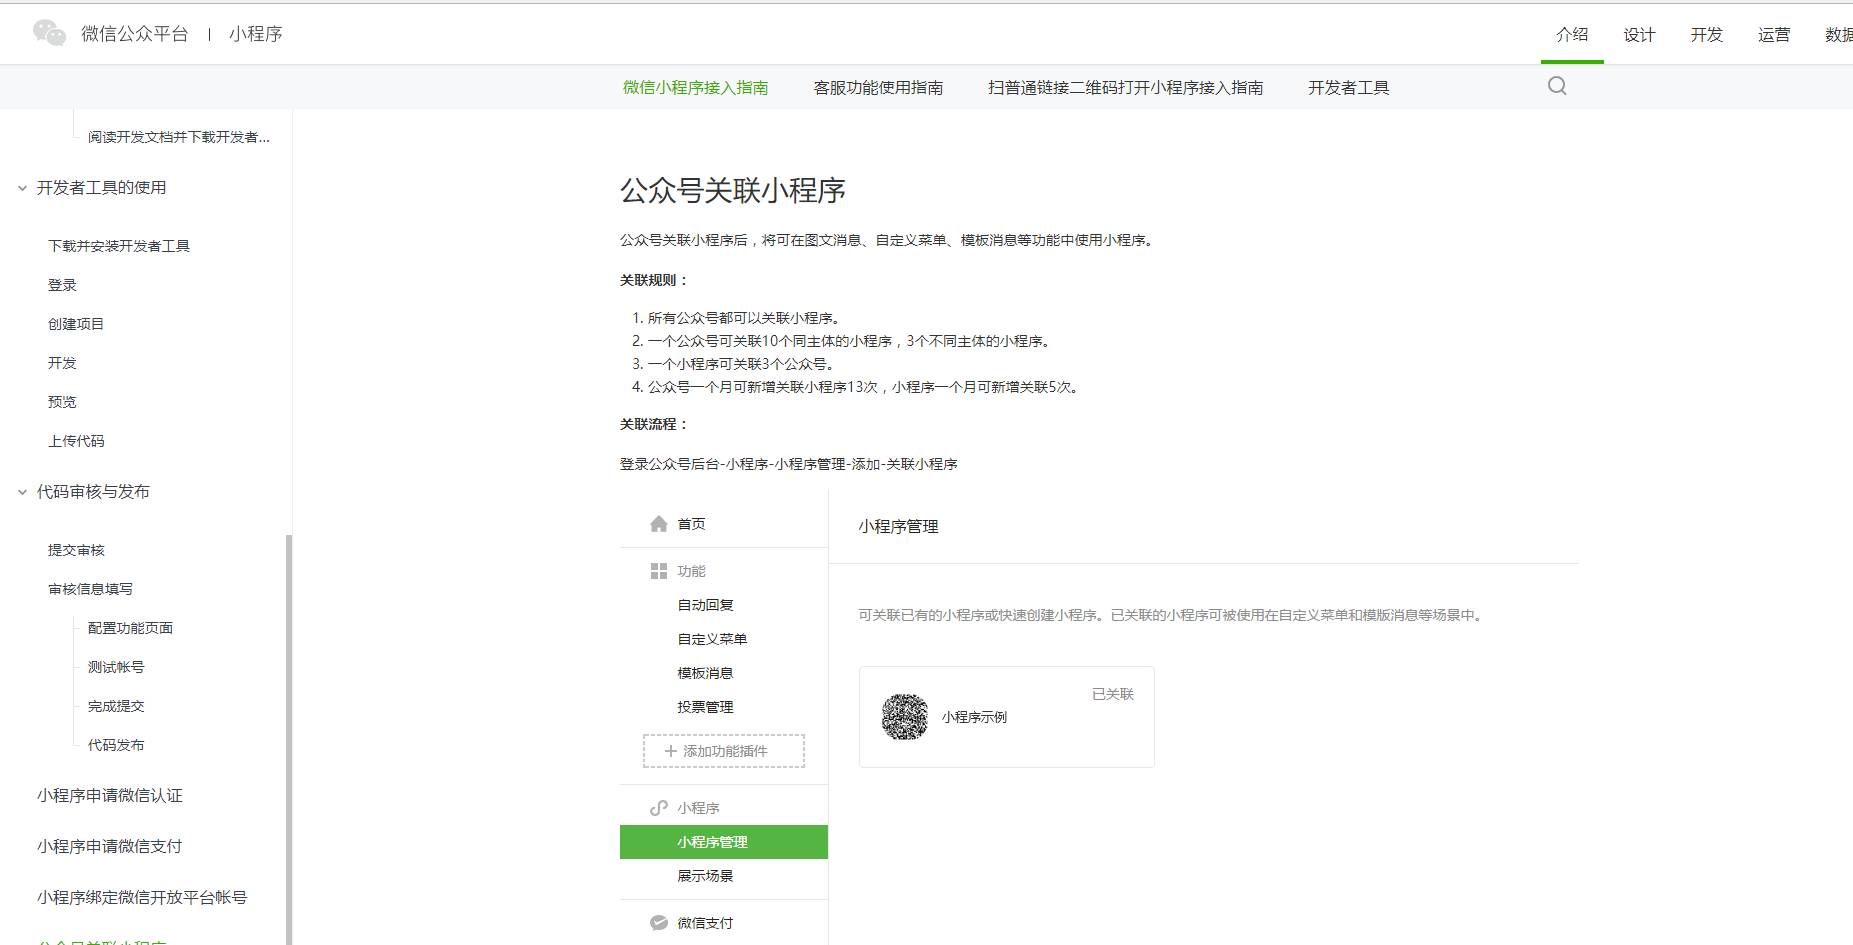Viewport: 1853px width, 945px height.
Task: Click 投票管理 in the embedded menu
Action: coord(705,707)
